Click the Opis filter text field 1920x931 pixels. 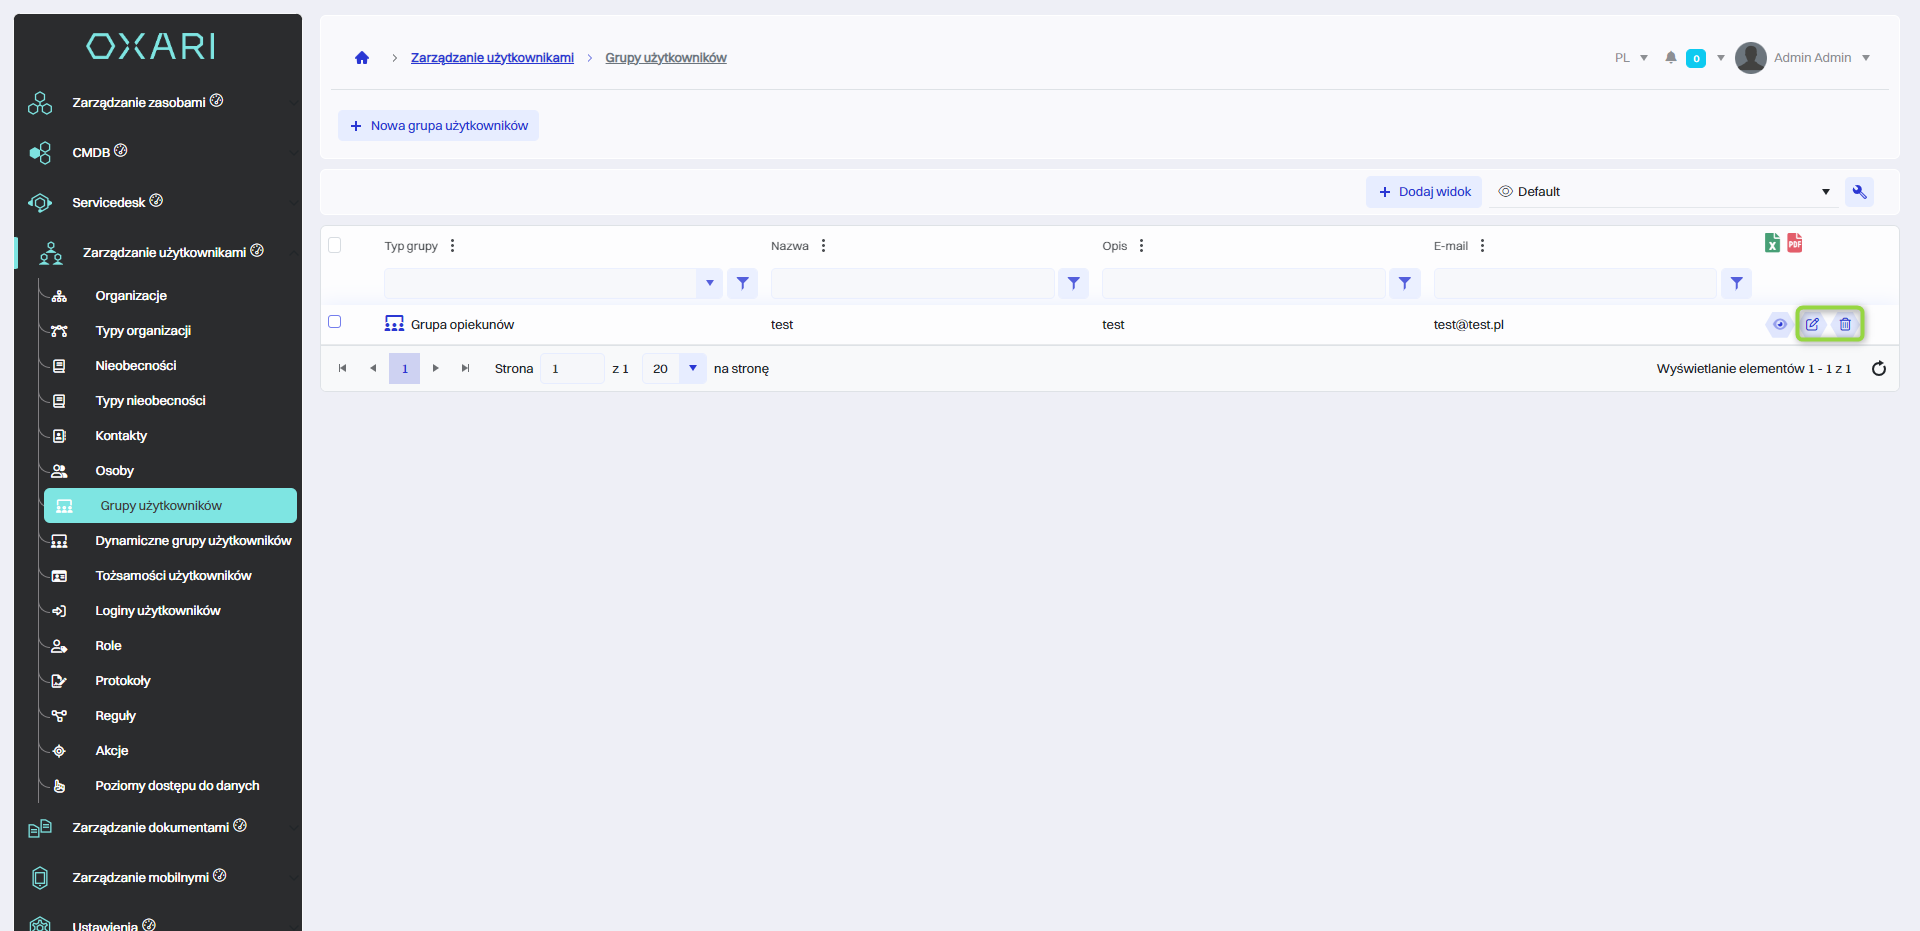click(1243, 284)
